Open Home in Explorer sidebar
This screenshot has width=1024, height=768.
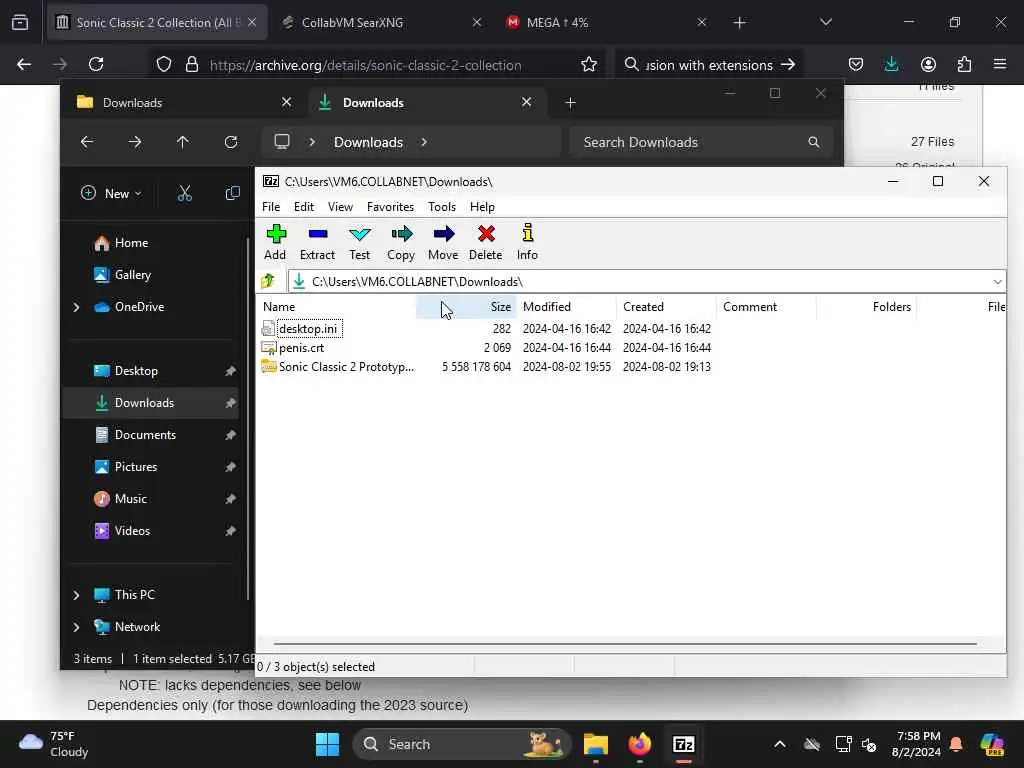tap(131, 242)
